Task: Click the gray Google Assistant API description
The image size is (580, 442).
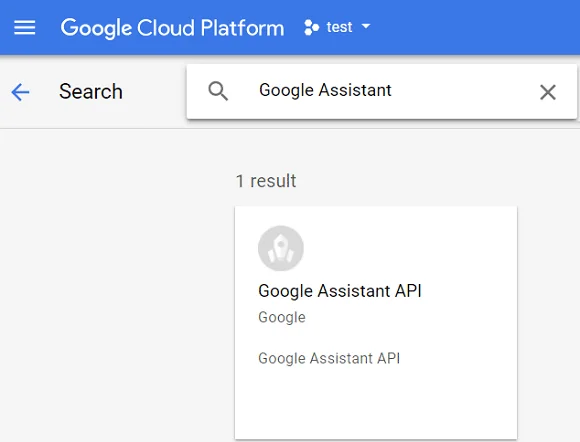Action: coord(329,358)
